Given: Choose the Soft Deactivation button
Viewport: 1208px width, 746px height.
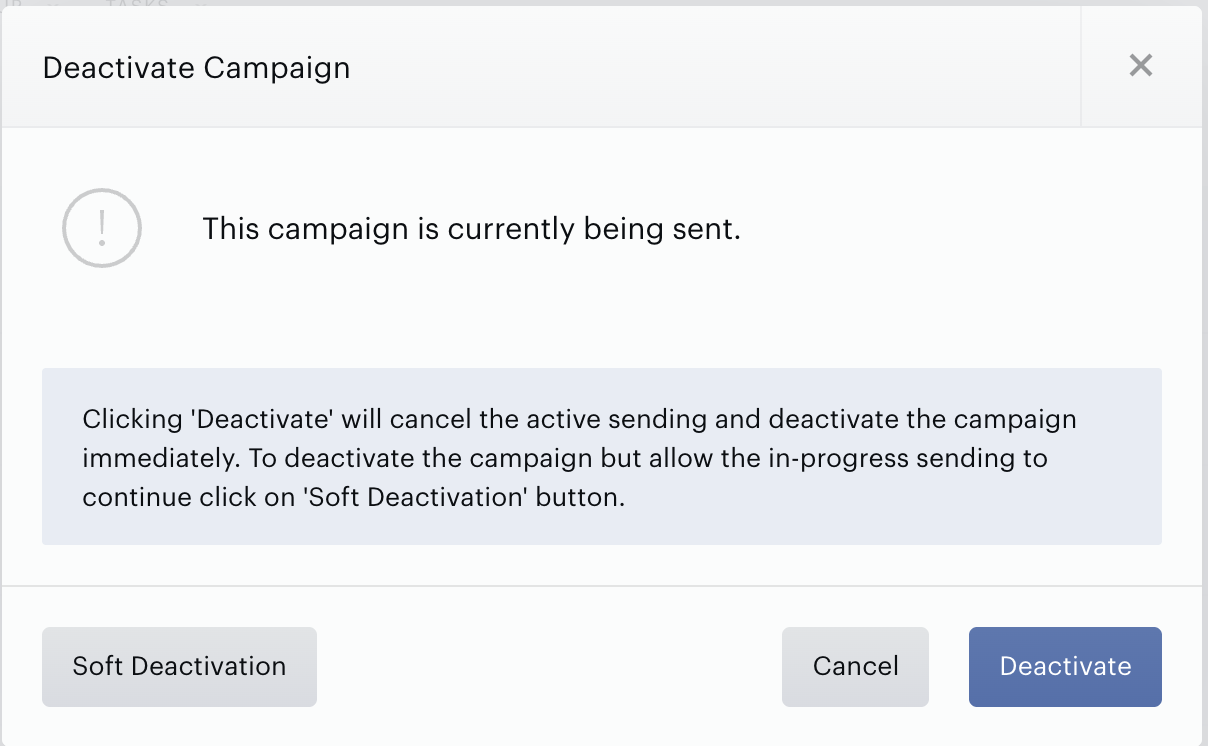Looking at the screenshot, I should point(179,667).
